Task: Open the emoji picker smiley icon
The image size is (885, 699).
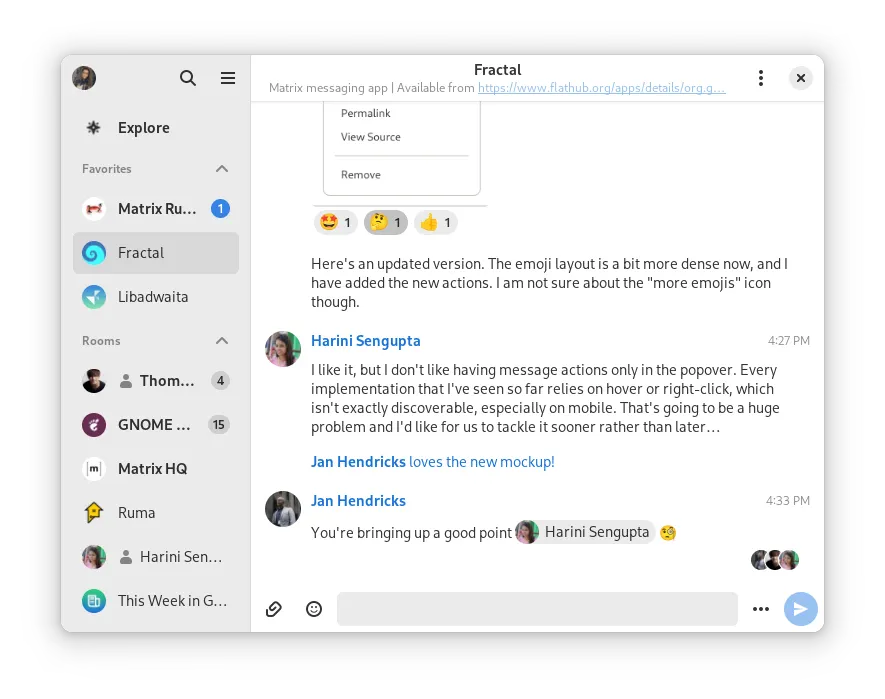Action: click(314, 609)
